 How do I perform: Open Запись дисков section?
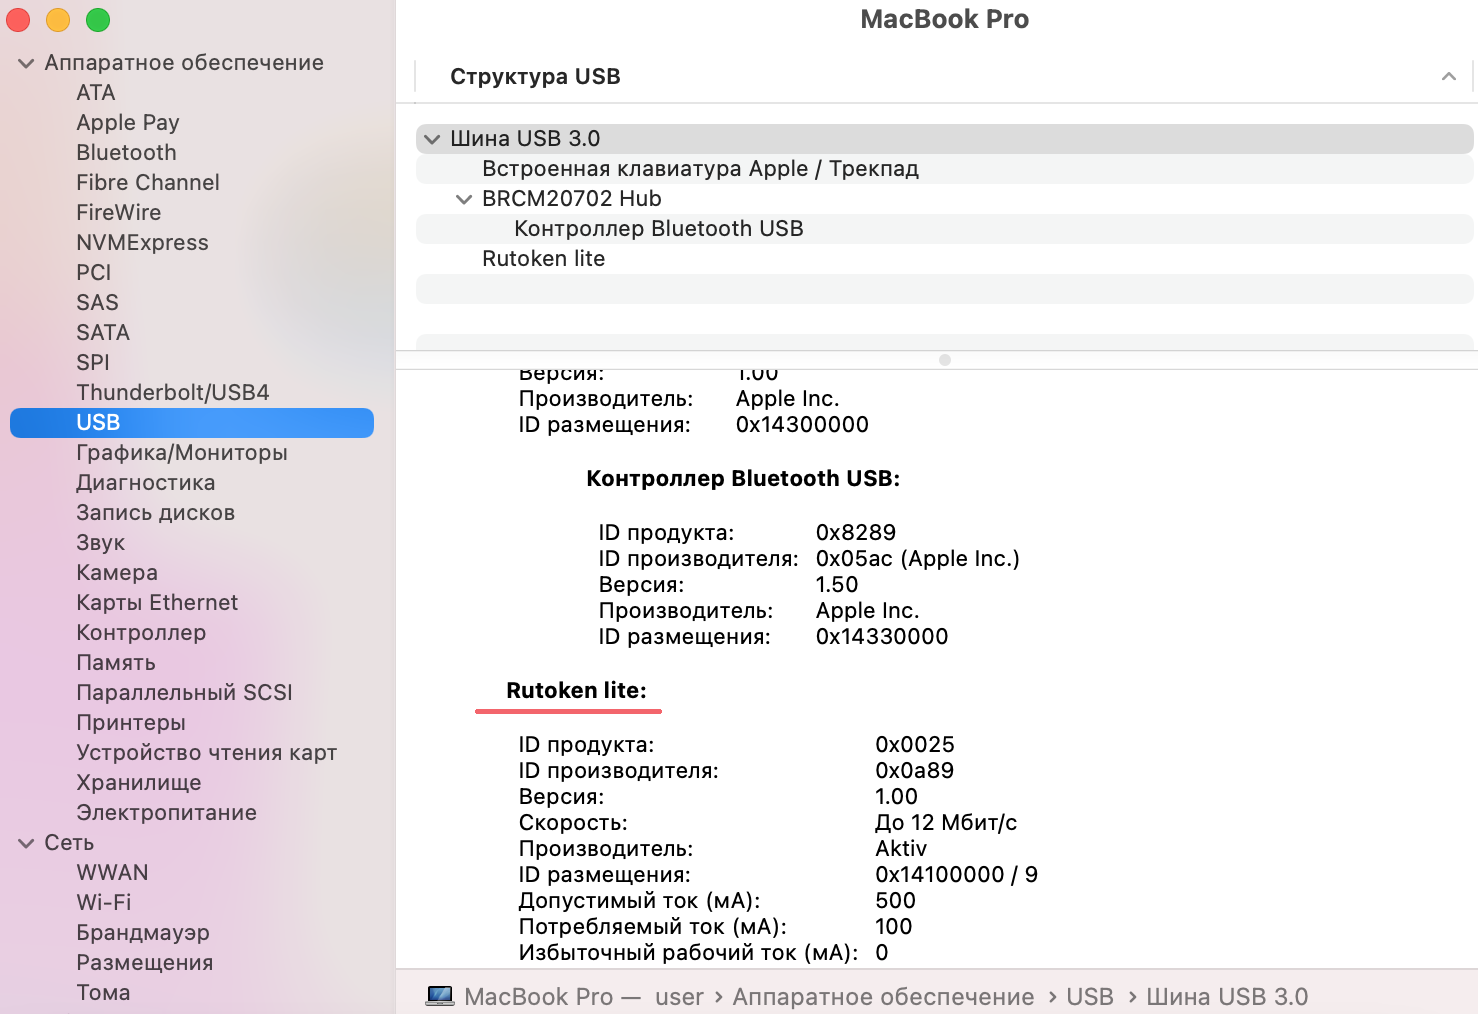[x=156, y=513]
